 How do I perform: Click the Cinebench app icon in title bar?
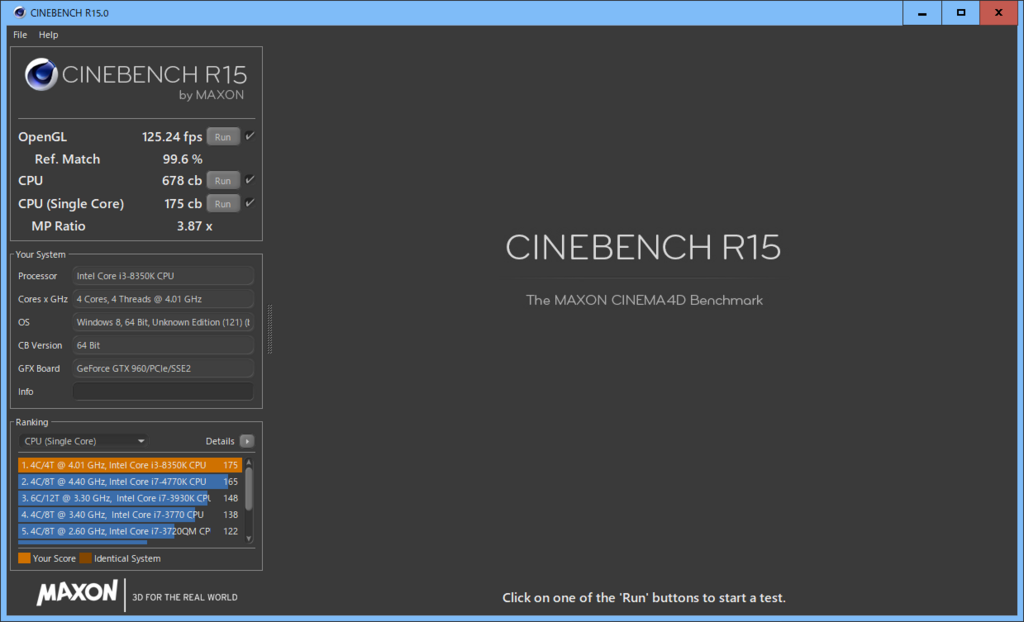pos(20,12)
